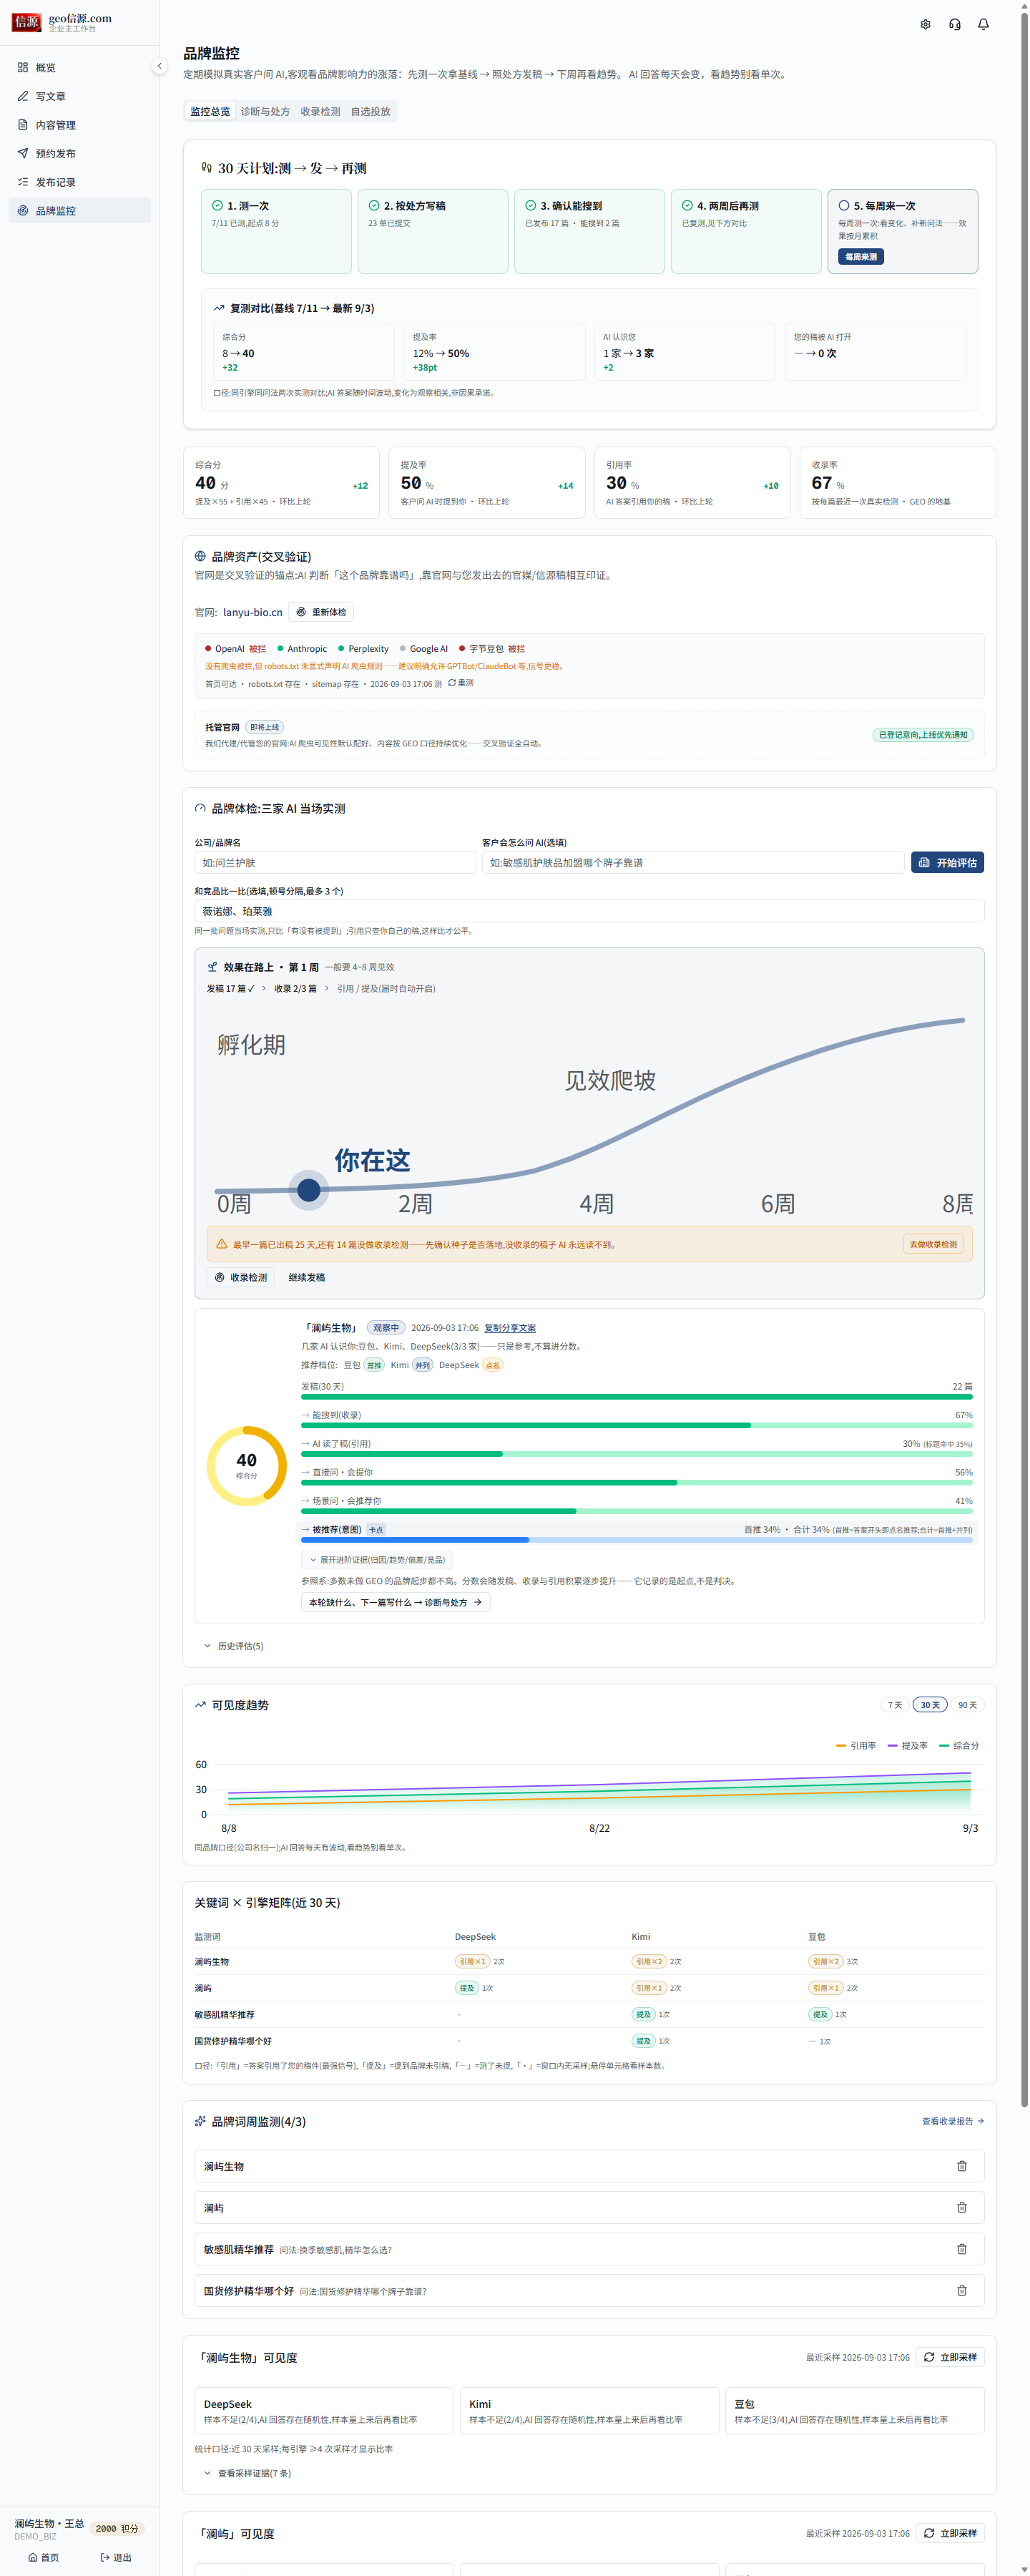
Task: Click the 概览 grid icon in sidebar
Action: [x=23, y=68]
